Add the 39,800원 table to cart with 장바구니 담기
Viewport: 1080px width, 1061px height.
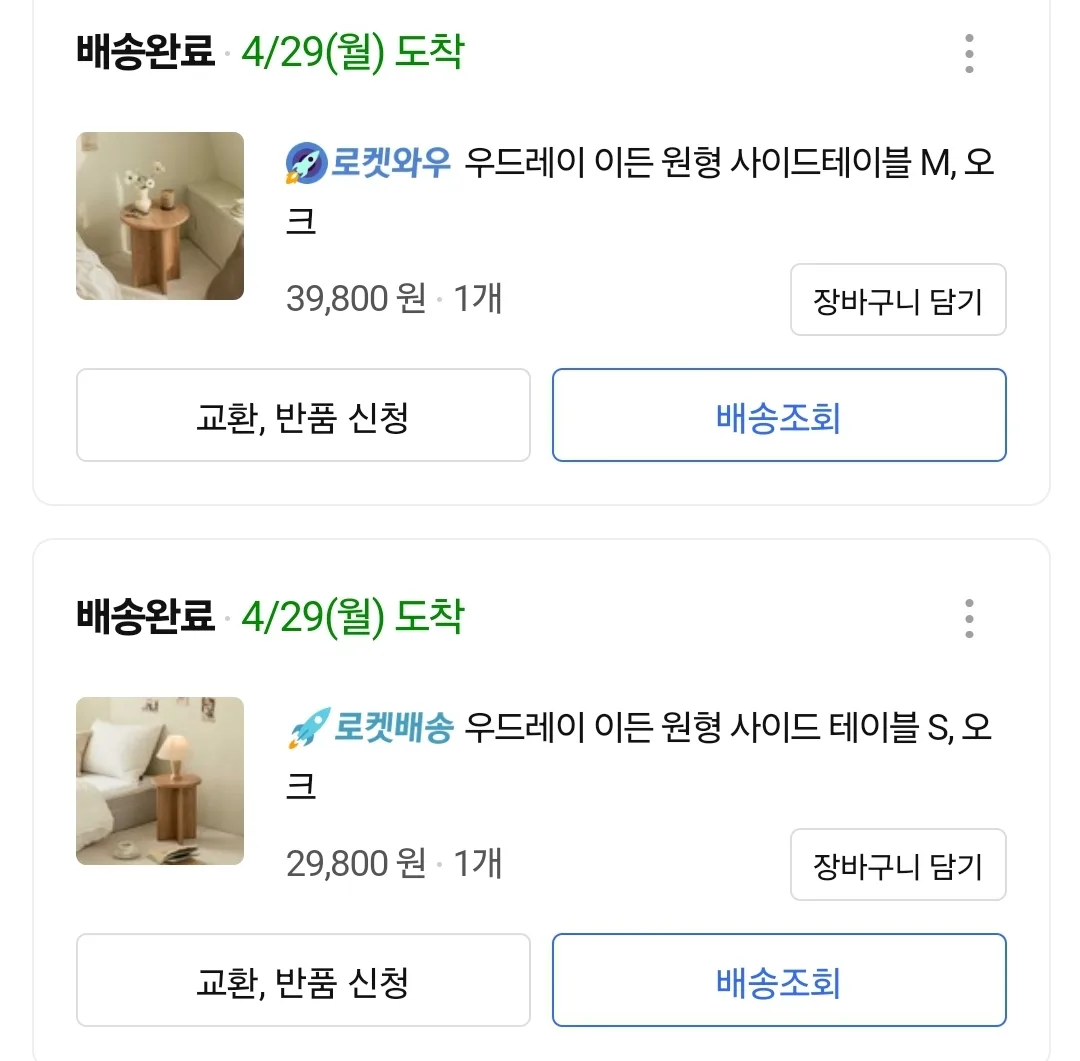click(x=898, y=300)
